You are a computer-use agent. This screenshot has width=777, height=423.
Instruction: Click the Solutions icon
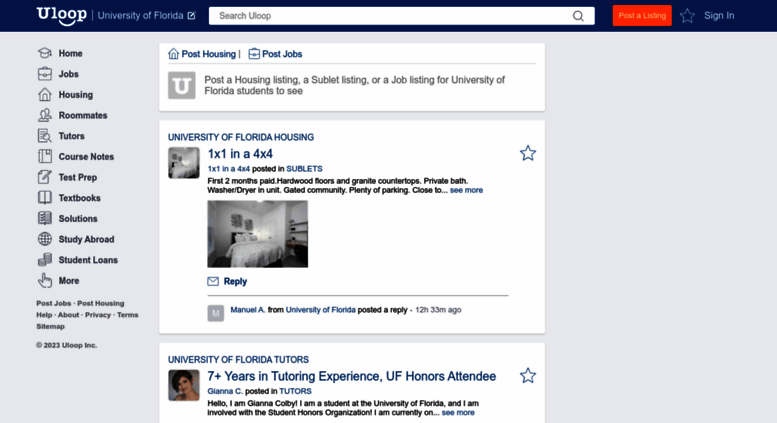pyautogui.click(x=45, y=218)
